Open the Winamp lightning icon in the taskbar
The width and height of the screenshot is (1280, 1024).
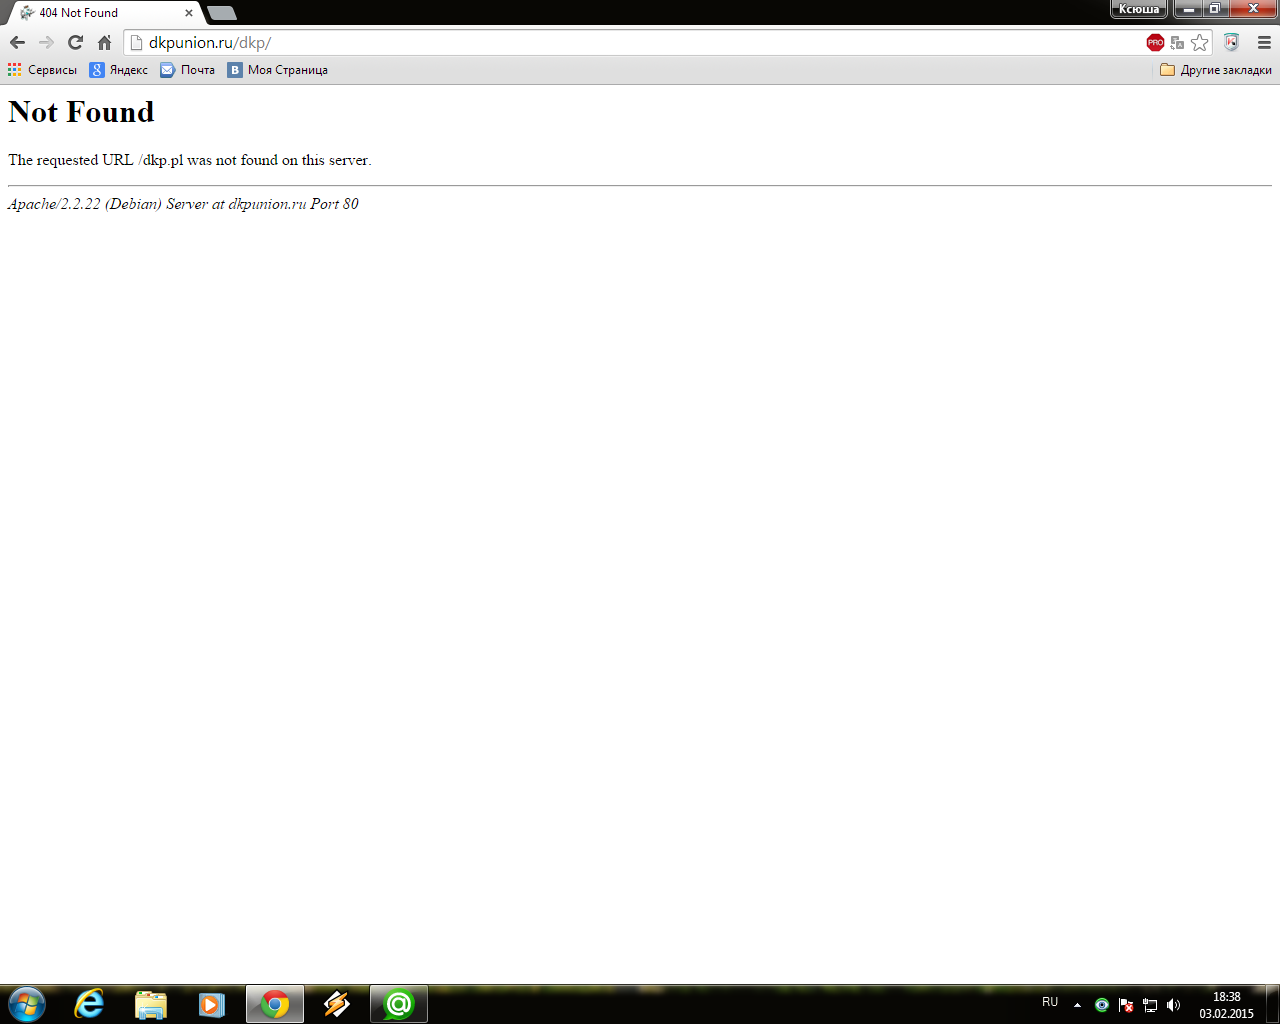pos(337,1004)
